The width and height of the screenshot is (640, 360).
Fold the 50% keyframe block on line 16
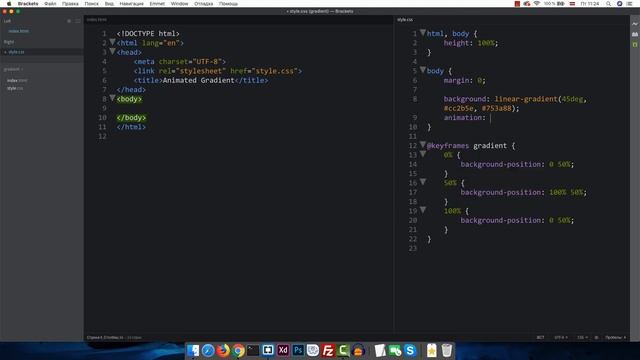pos(423,182)
